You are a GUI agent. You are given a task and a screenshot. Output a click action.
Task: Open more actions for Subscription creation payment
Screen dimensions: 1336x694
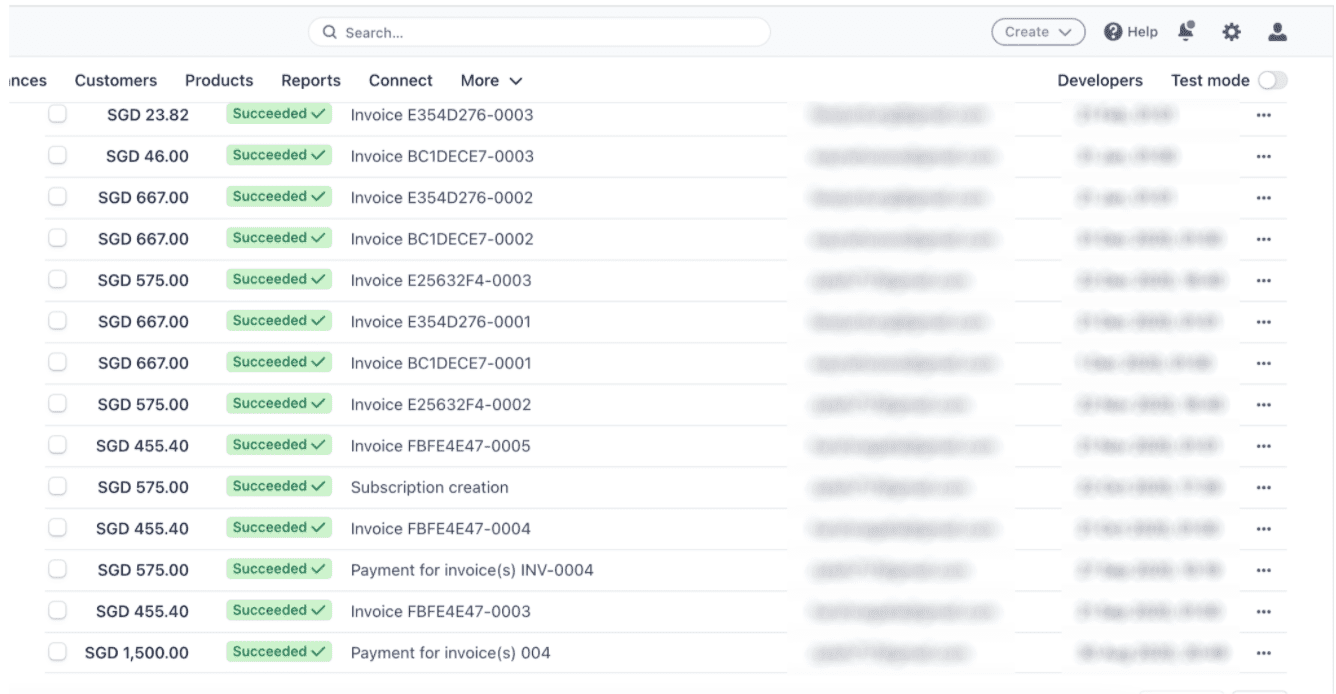tap(1263, 488)
